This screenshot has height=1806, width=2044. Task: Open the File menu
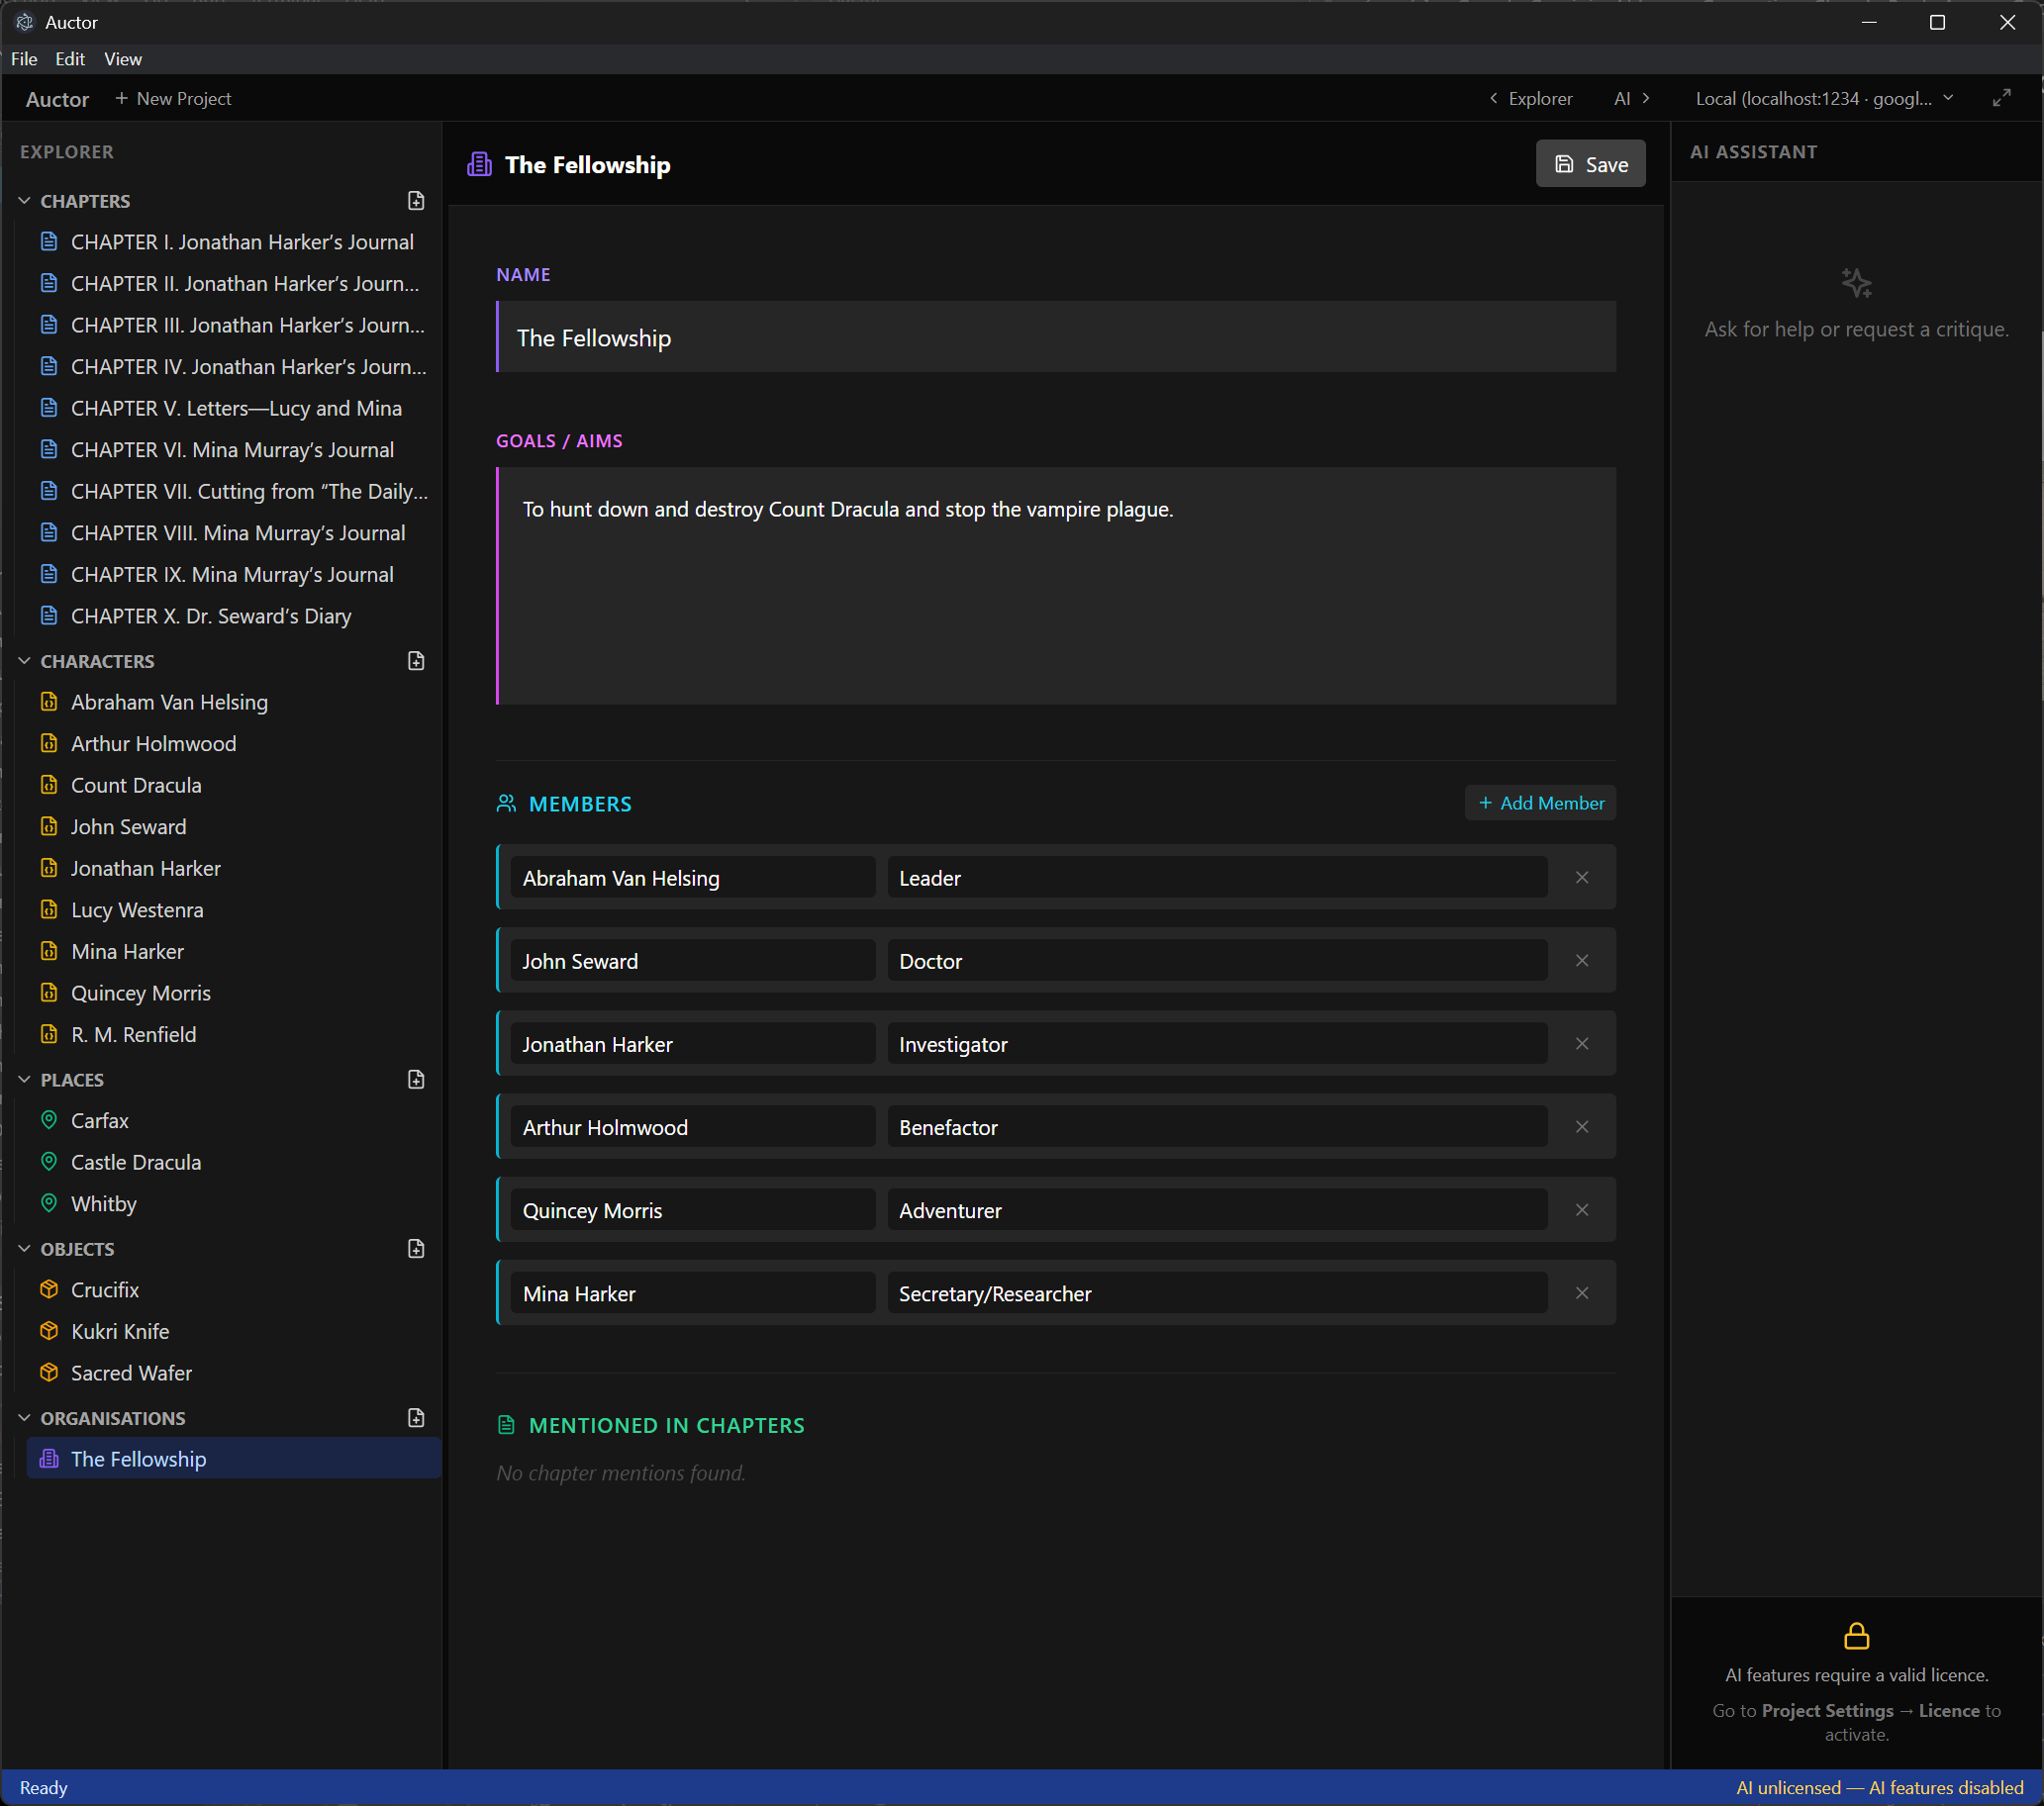[x=24, y=59]
